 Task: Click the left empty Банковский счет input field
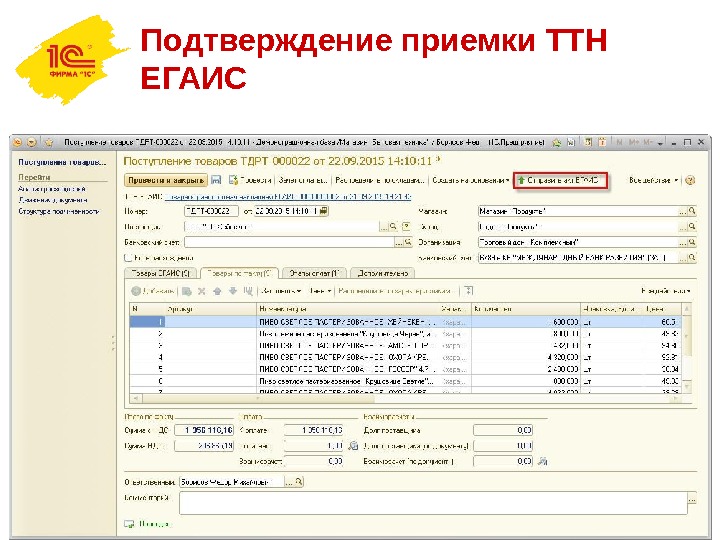pyautogui.click(x=289, y=242)
